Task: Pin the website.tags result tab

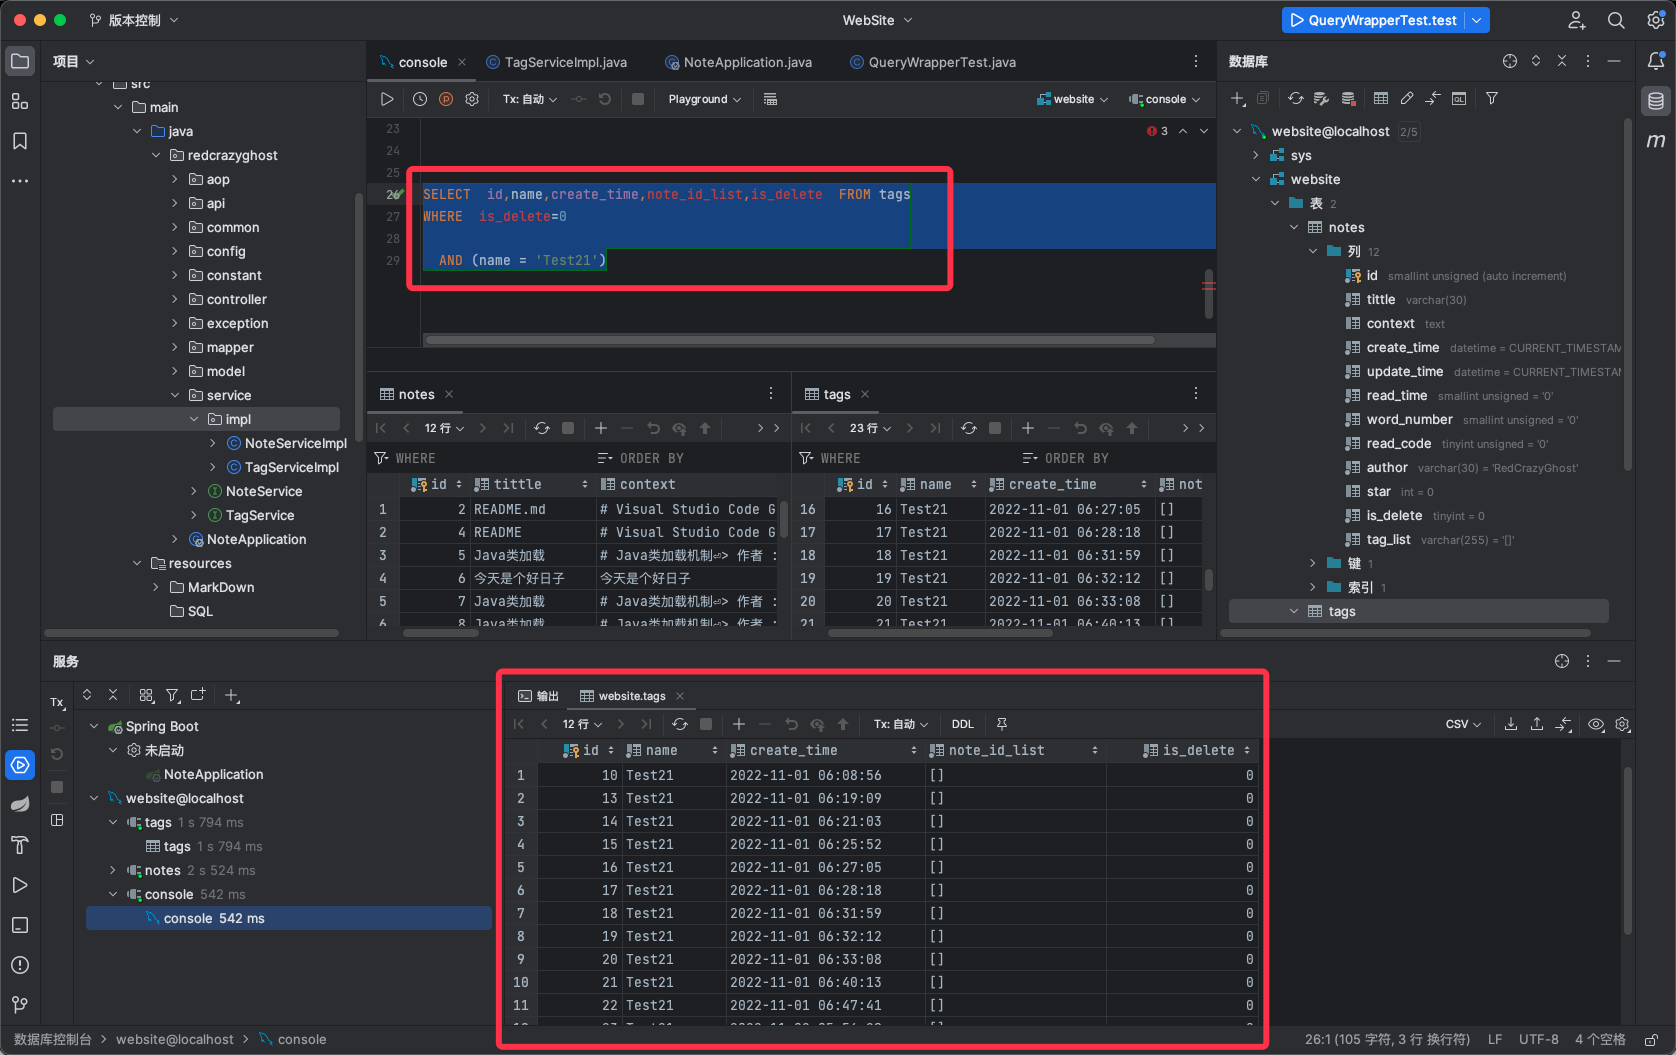Action: pos(1002,724)
